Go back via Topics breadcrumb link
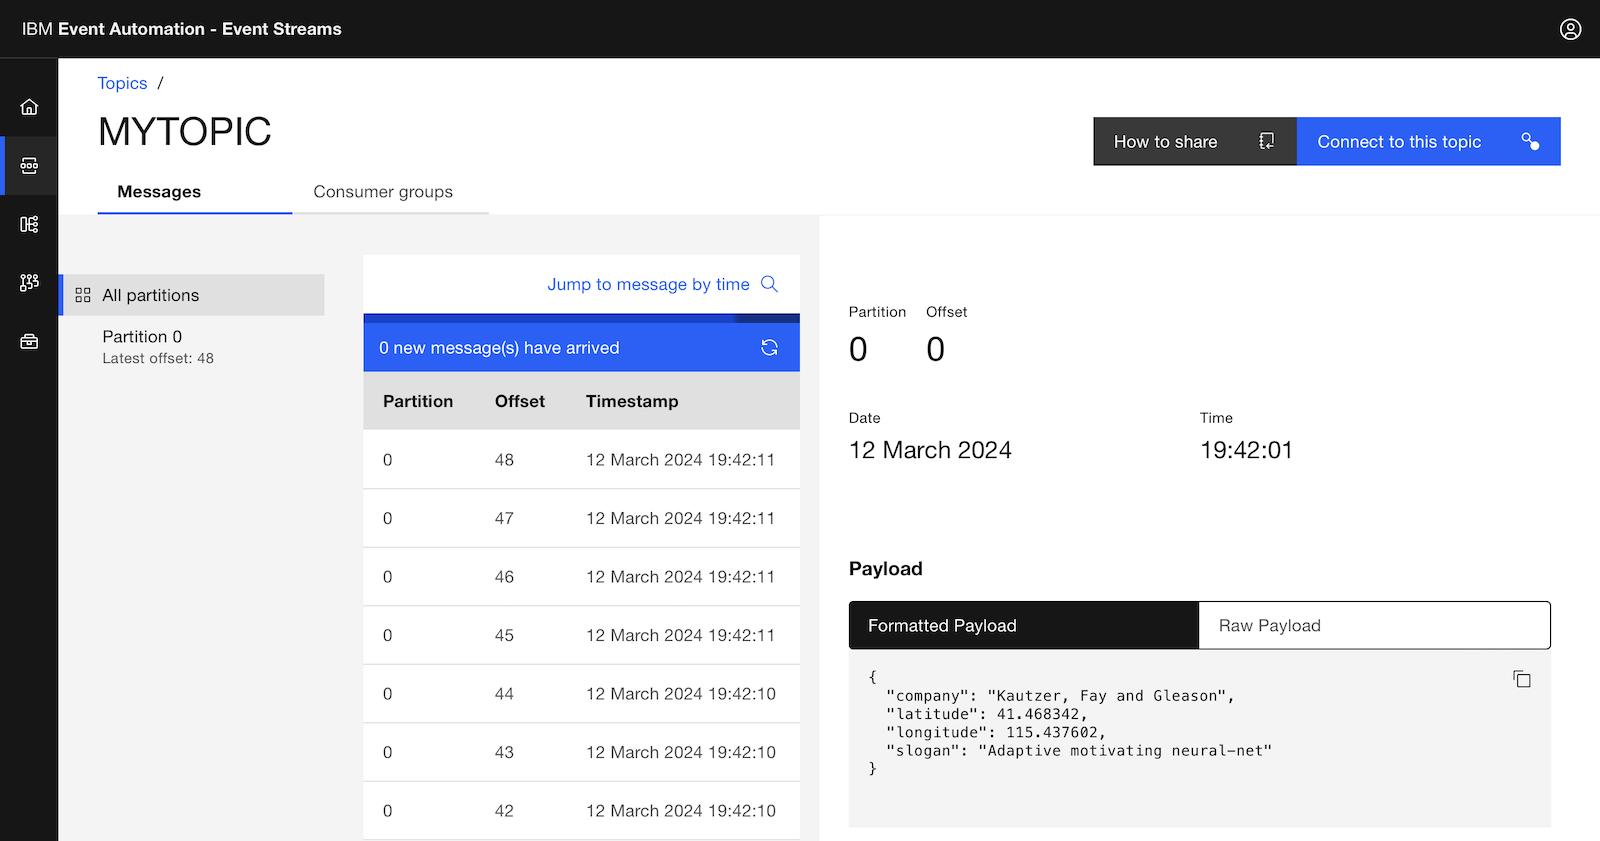 point(122,84)
